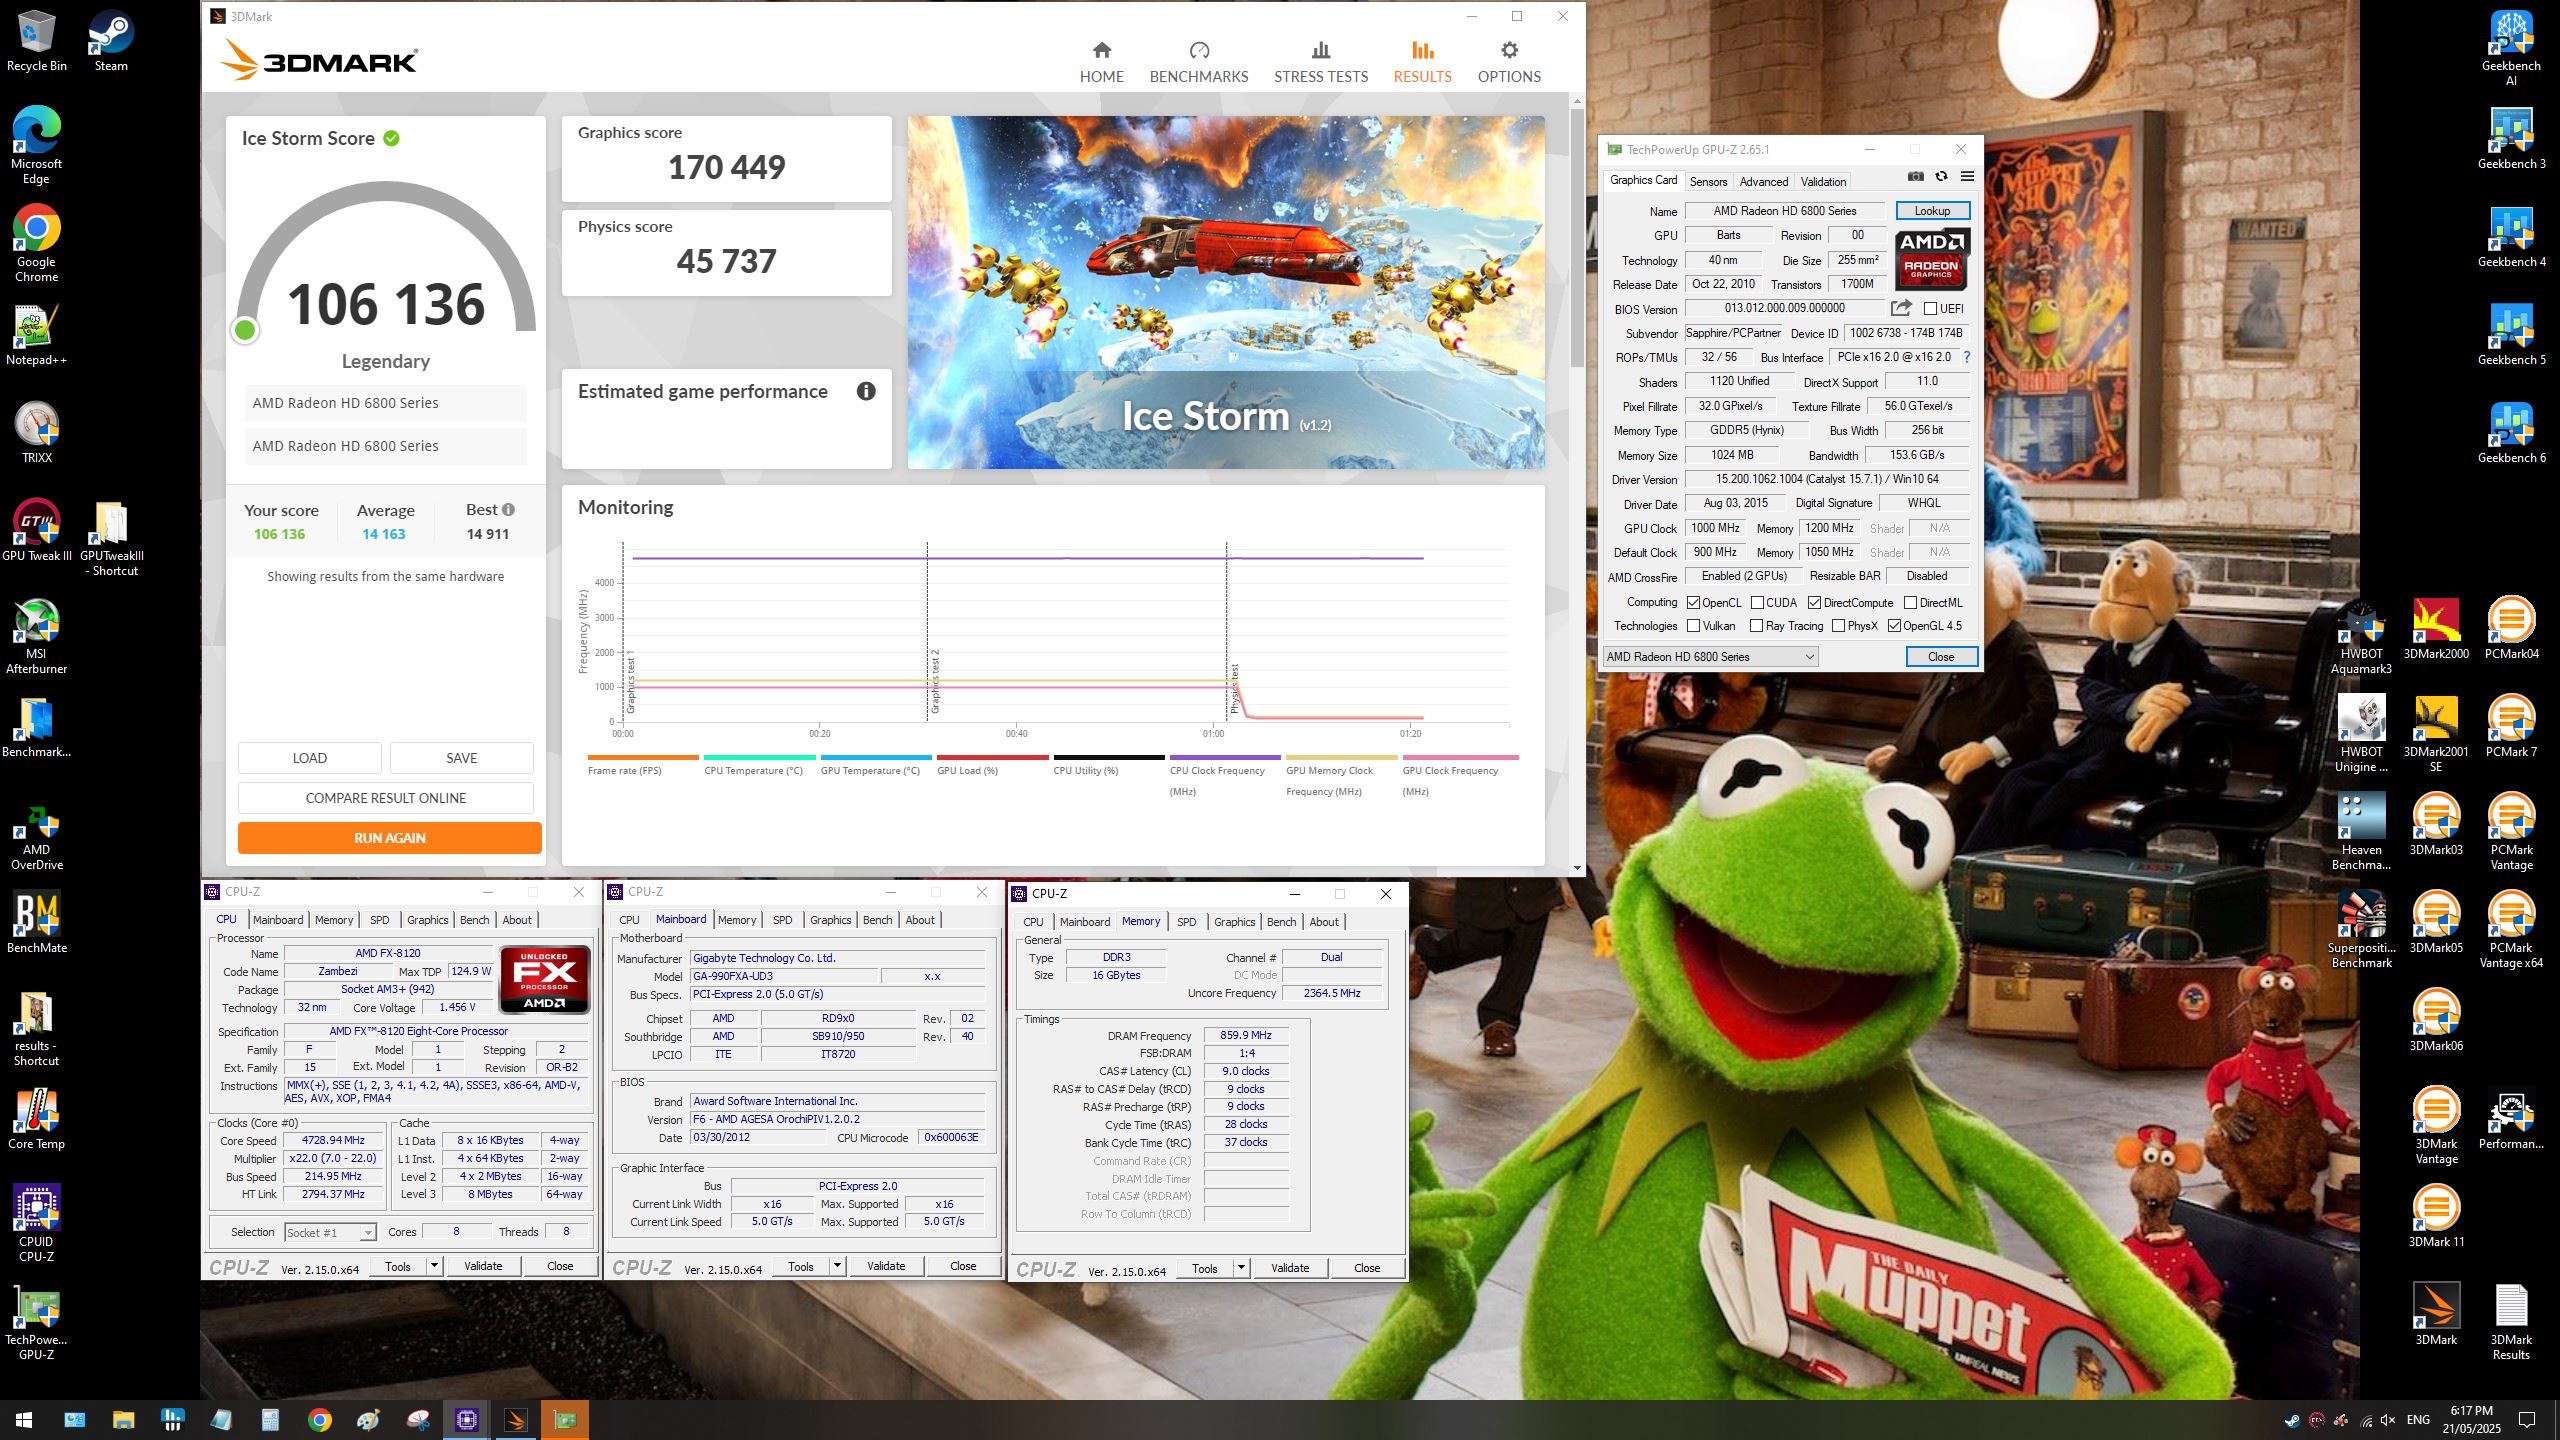
Task: Open STRESS TESTS in 3DMark navigation
Action: [1321, 62]
